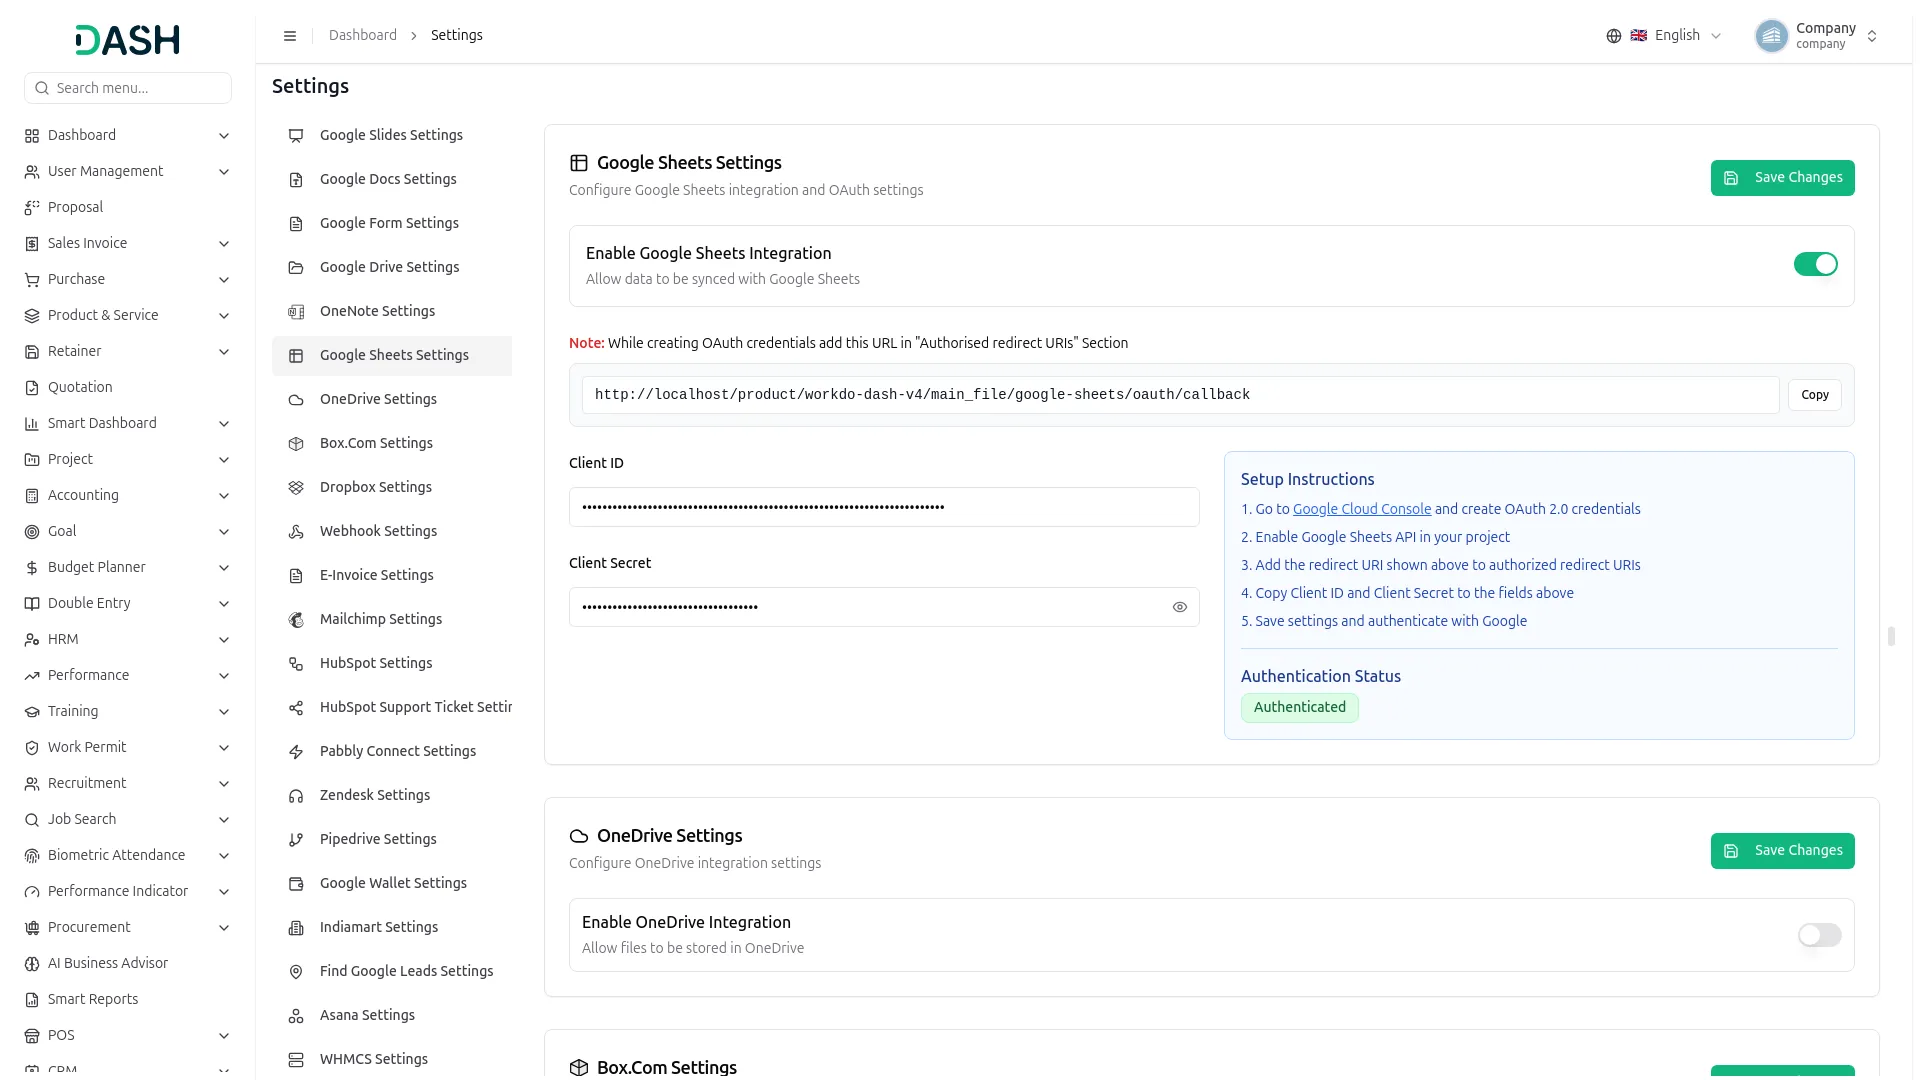Click the page vertical scrollbar thumb
Viewport: 1920px width, 1080px height.
coord(1891,636)
